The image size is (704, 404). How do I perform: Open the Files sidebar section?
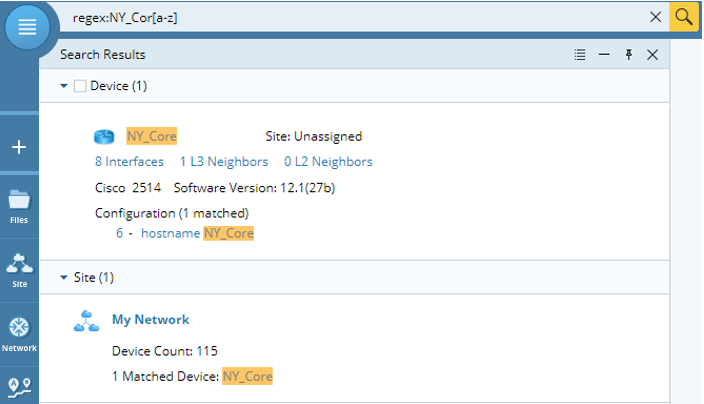pyautogui.click(x=19, y=206)
